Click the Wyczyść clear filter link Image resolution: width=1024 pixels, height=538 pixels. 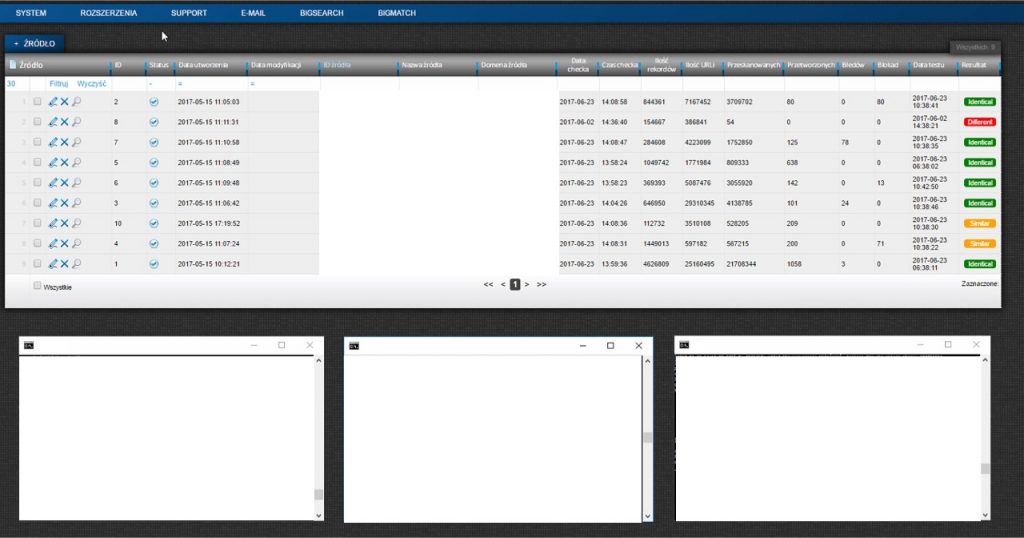pyautogui.click(x=91, y=84)
